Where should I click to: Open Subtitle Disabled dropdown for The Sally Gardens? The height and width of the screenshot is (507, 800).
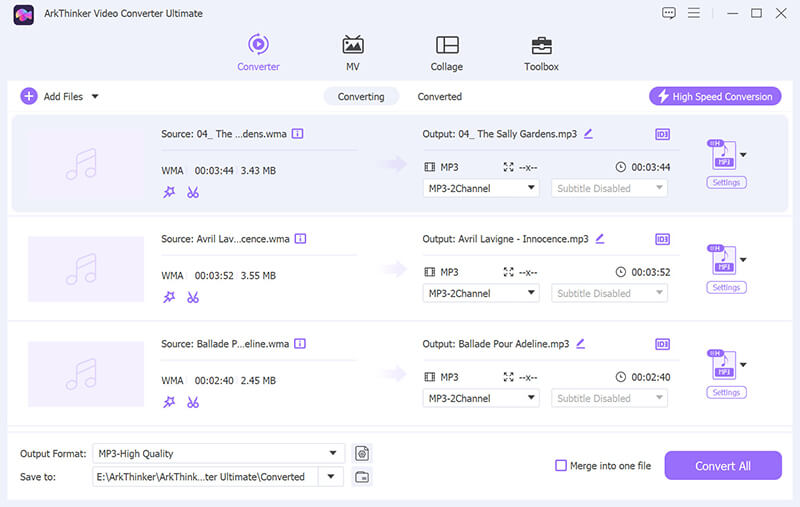pos(609,188)
